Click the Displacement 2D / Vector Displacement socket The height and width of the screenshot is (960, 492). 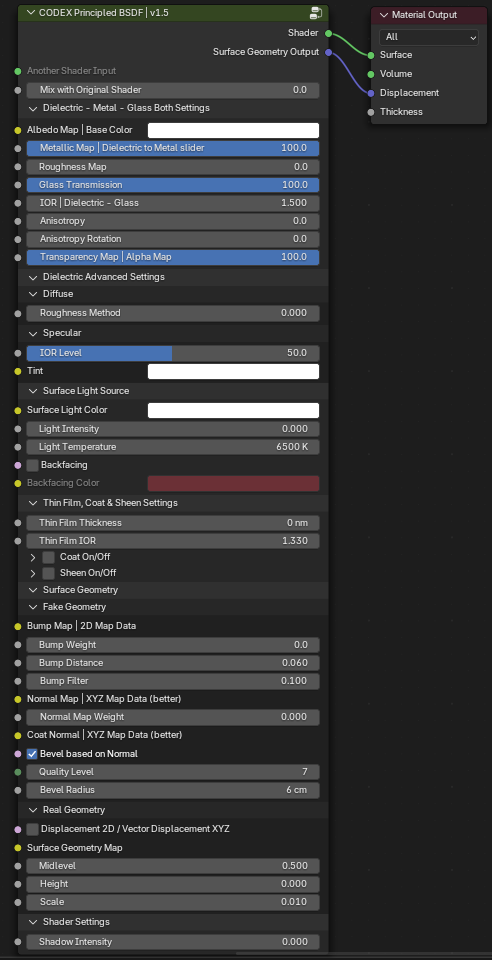tap(18, 830)
